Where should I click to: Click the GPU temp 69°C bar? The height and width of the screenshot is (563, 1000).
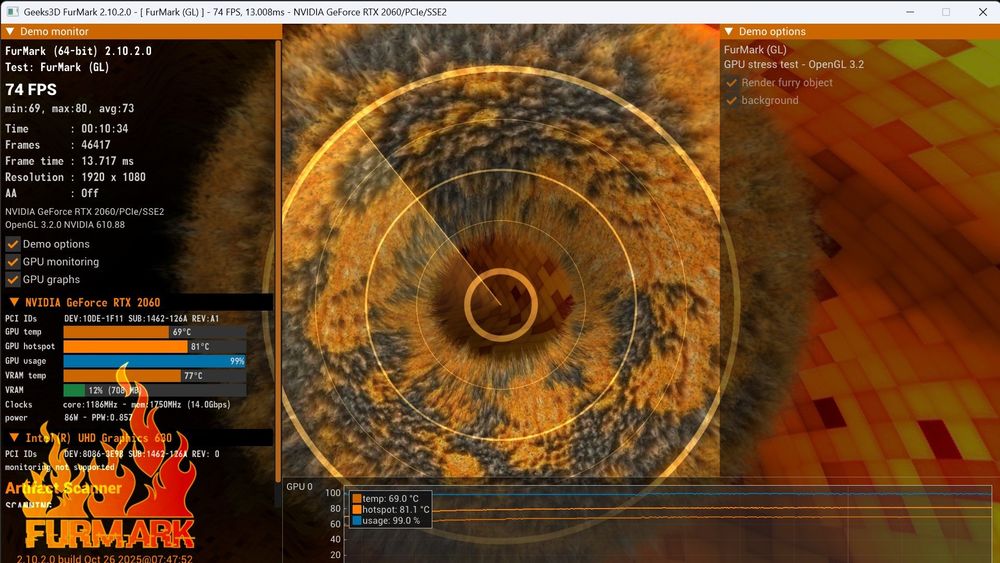click(154, 332)
